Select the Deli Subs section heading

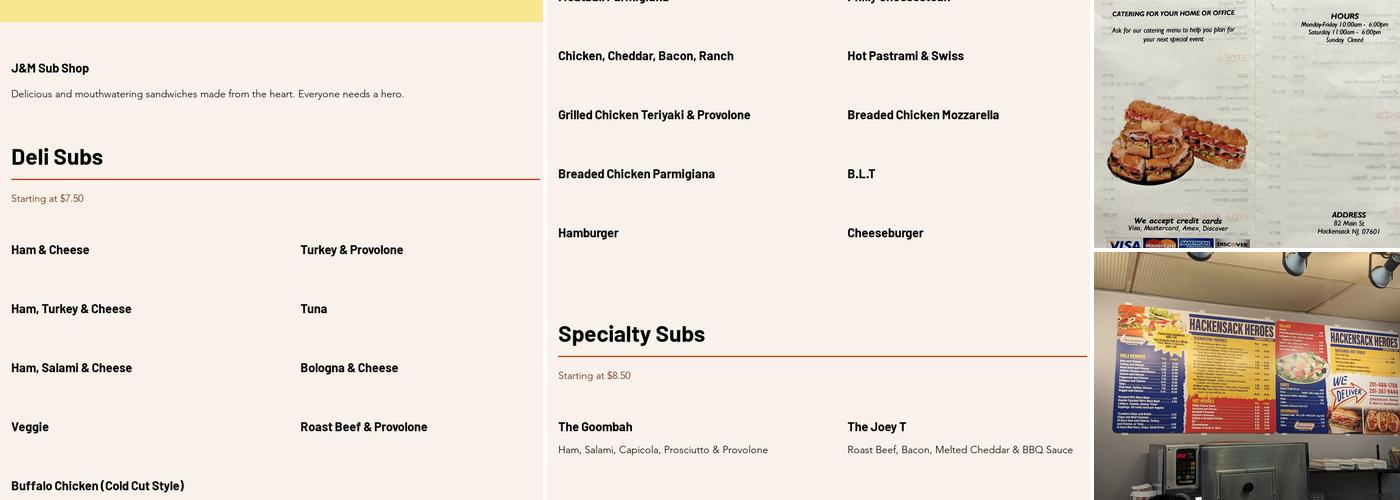pos(57,157)
